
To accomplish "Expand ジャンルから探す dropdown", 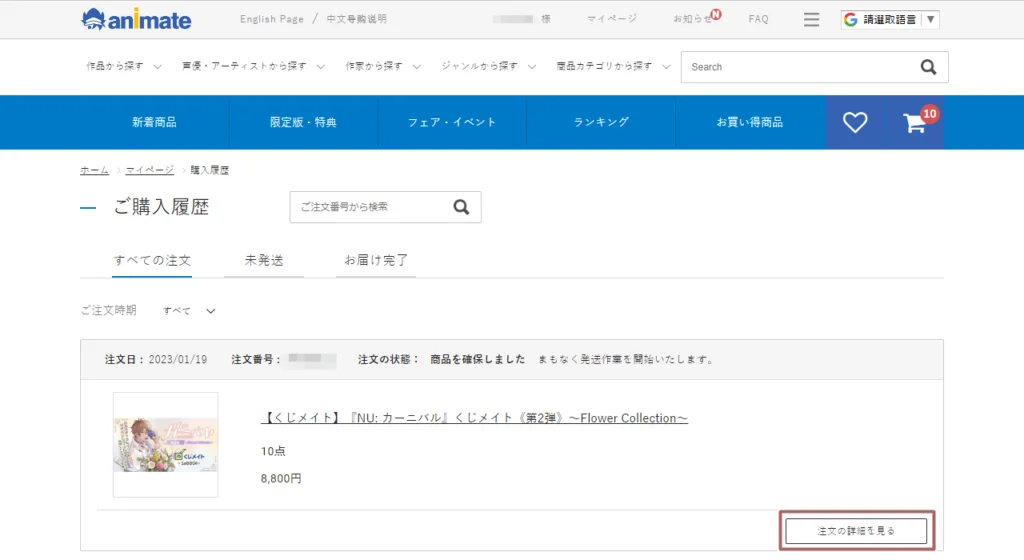I will click(488, 66).
